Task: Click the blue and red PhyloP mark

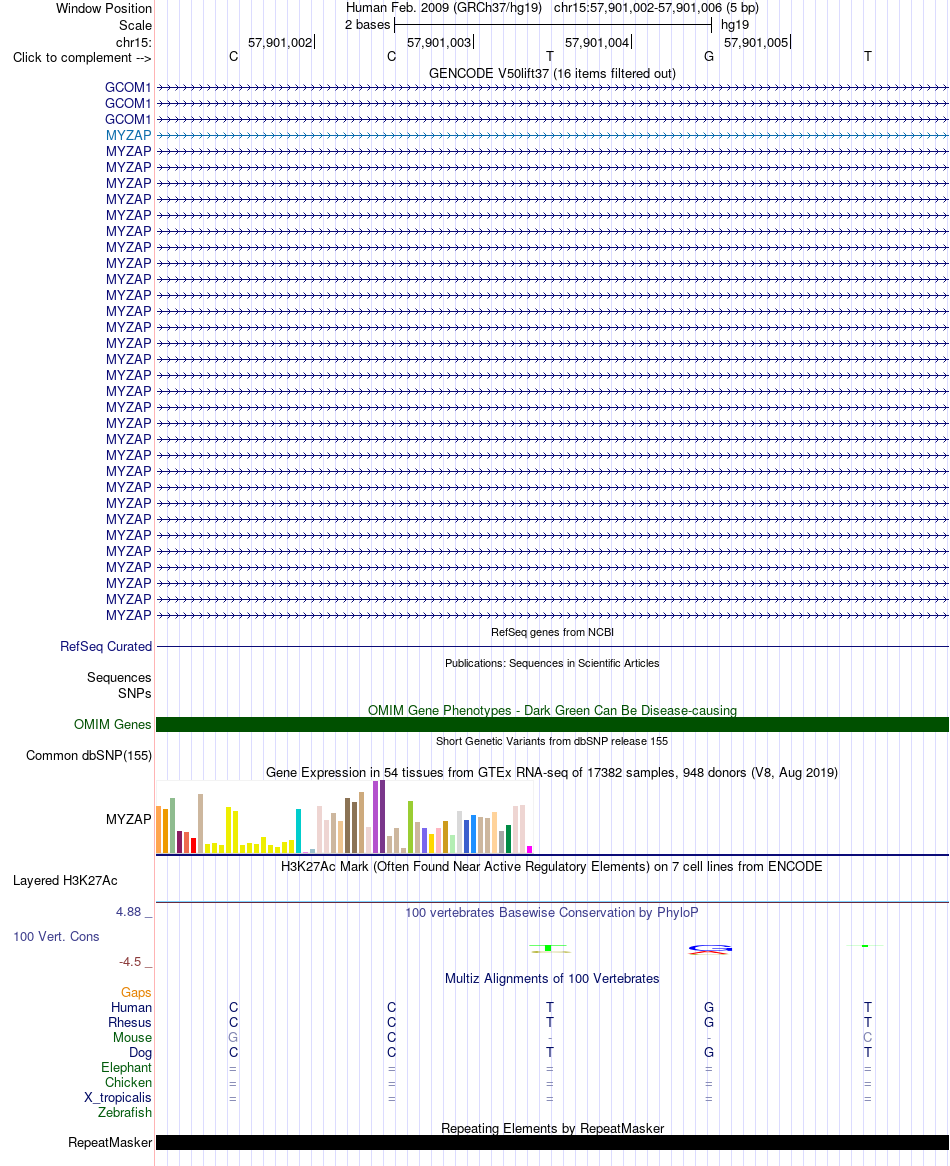Action: [x=710, y=949]
